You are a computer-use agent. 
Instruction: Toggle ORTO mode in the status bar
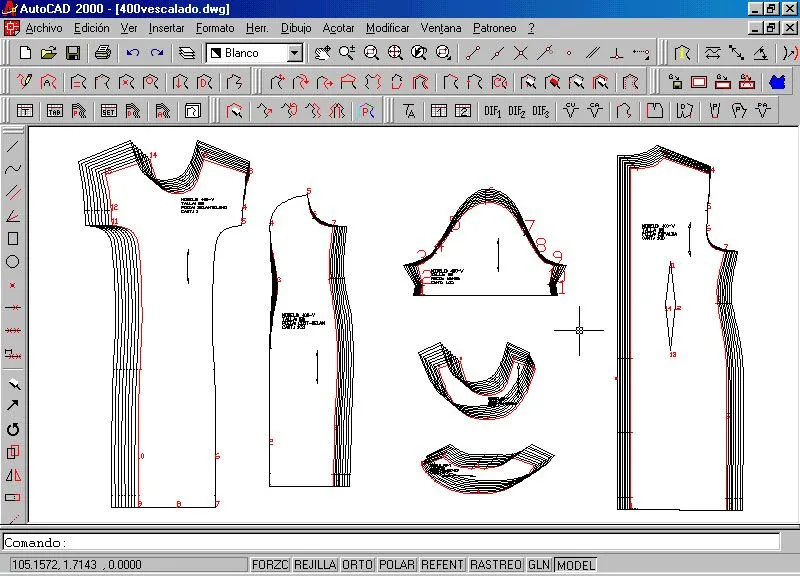tap(357, 565)
